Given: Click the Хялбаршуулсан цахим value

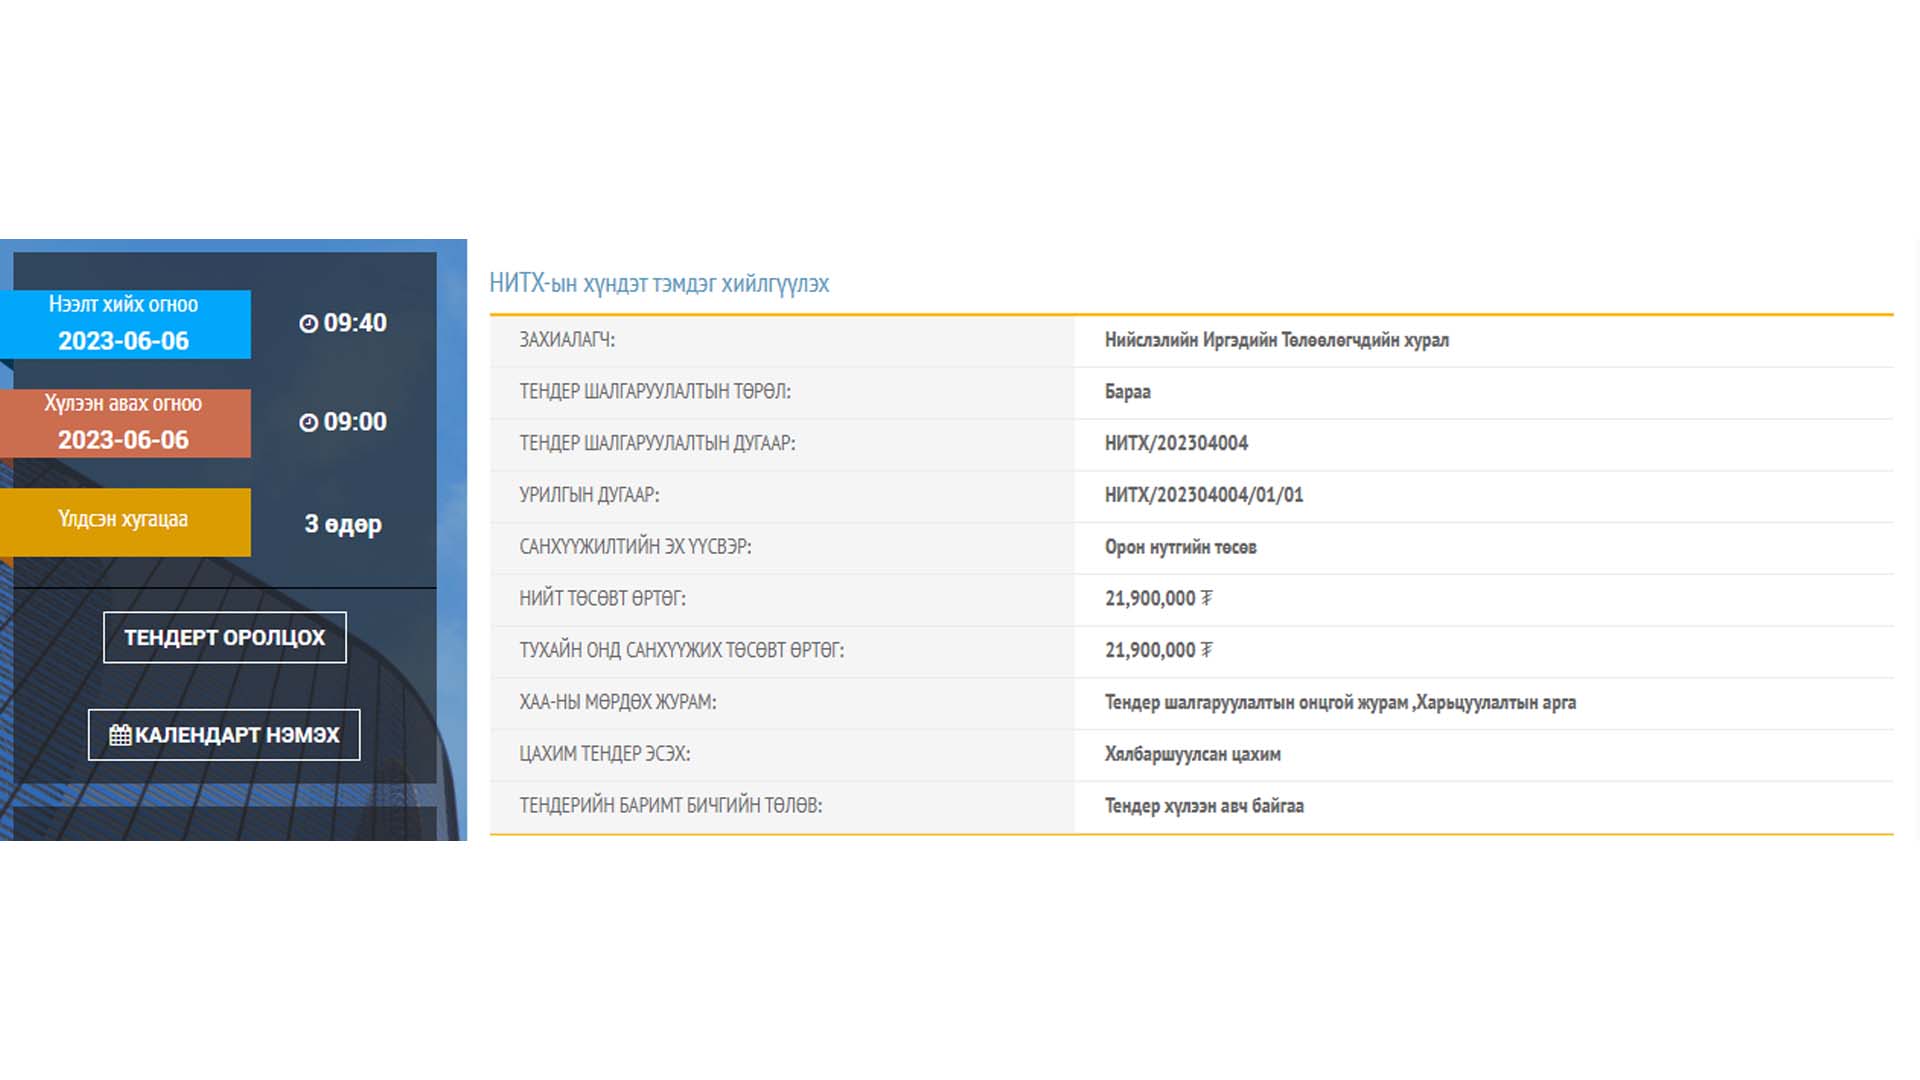Looking at the screenshot, I should tap(1192, 754).
